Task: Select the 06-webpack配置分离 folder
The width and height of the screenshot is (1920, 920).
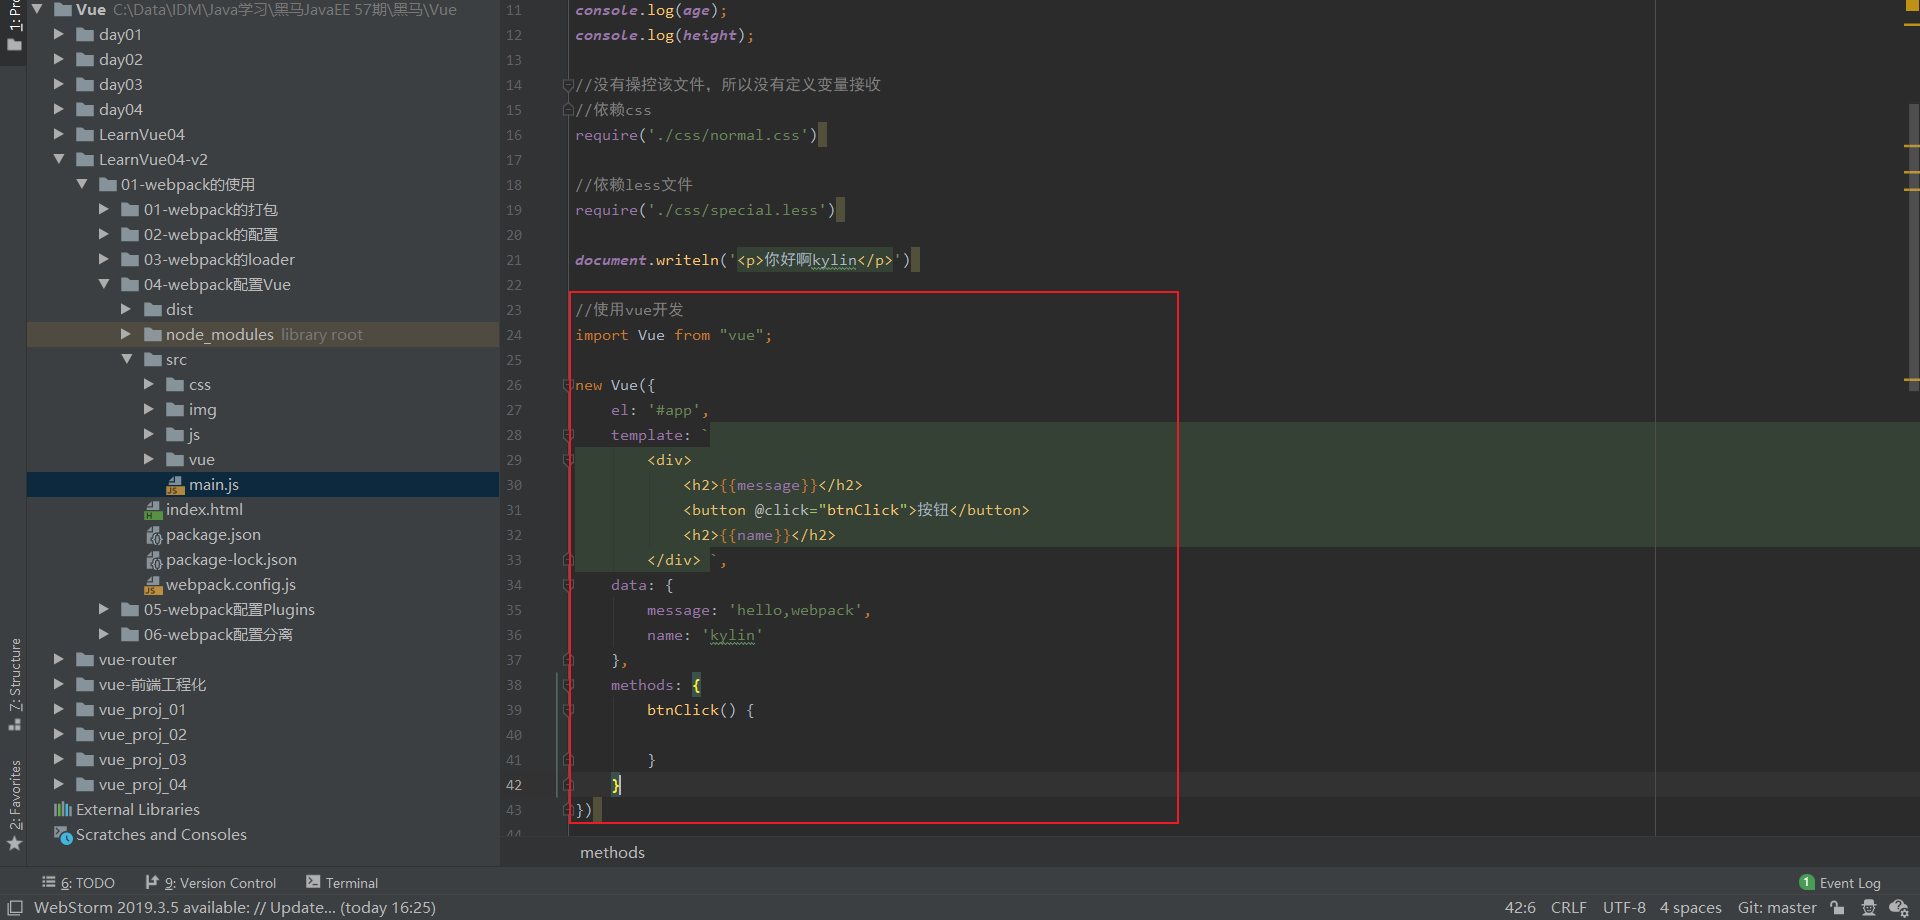Action: [x=218, y=635]
